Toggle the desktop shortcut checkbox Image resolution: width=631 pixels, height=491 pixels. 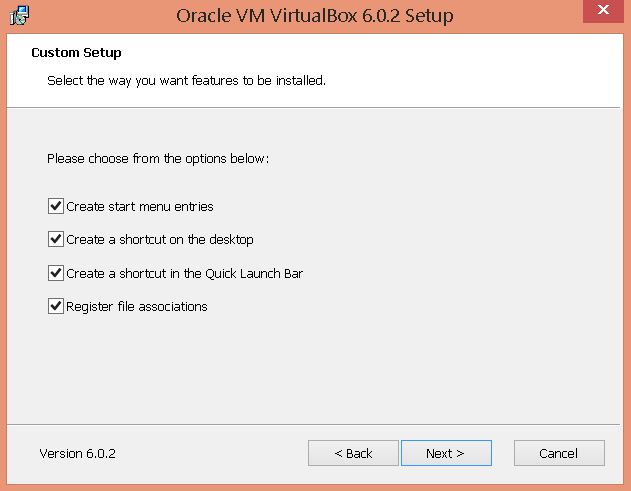click(55, 240)
